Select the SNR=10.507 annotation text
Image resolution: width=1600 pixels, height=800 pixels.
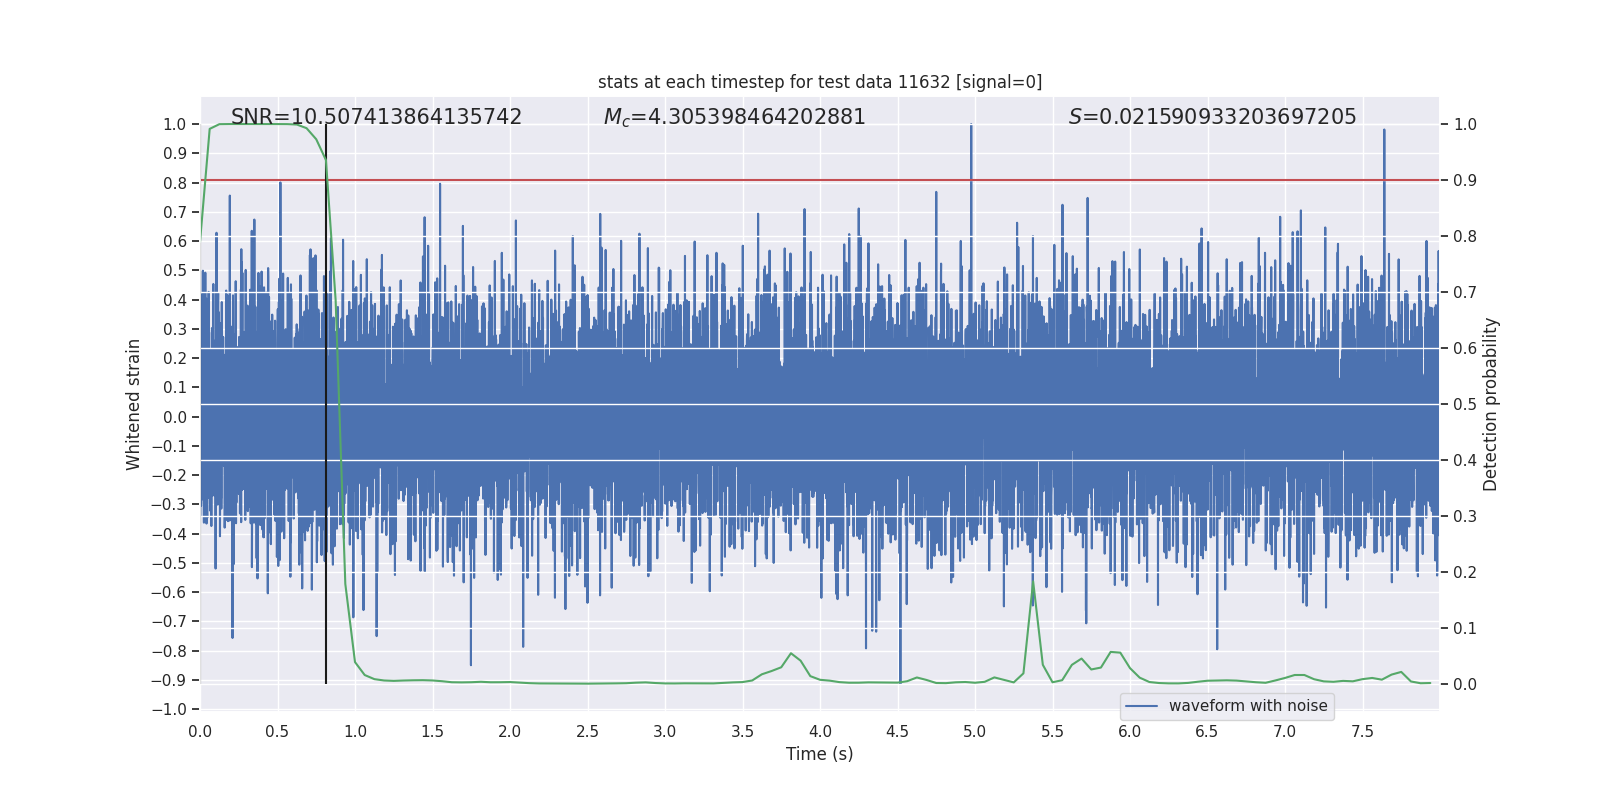[376, 117]
